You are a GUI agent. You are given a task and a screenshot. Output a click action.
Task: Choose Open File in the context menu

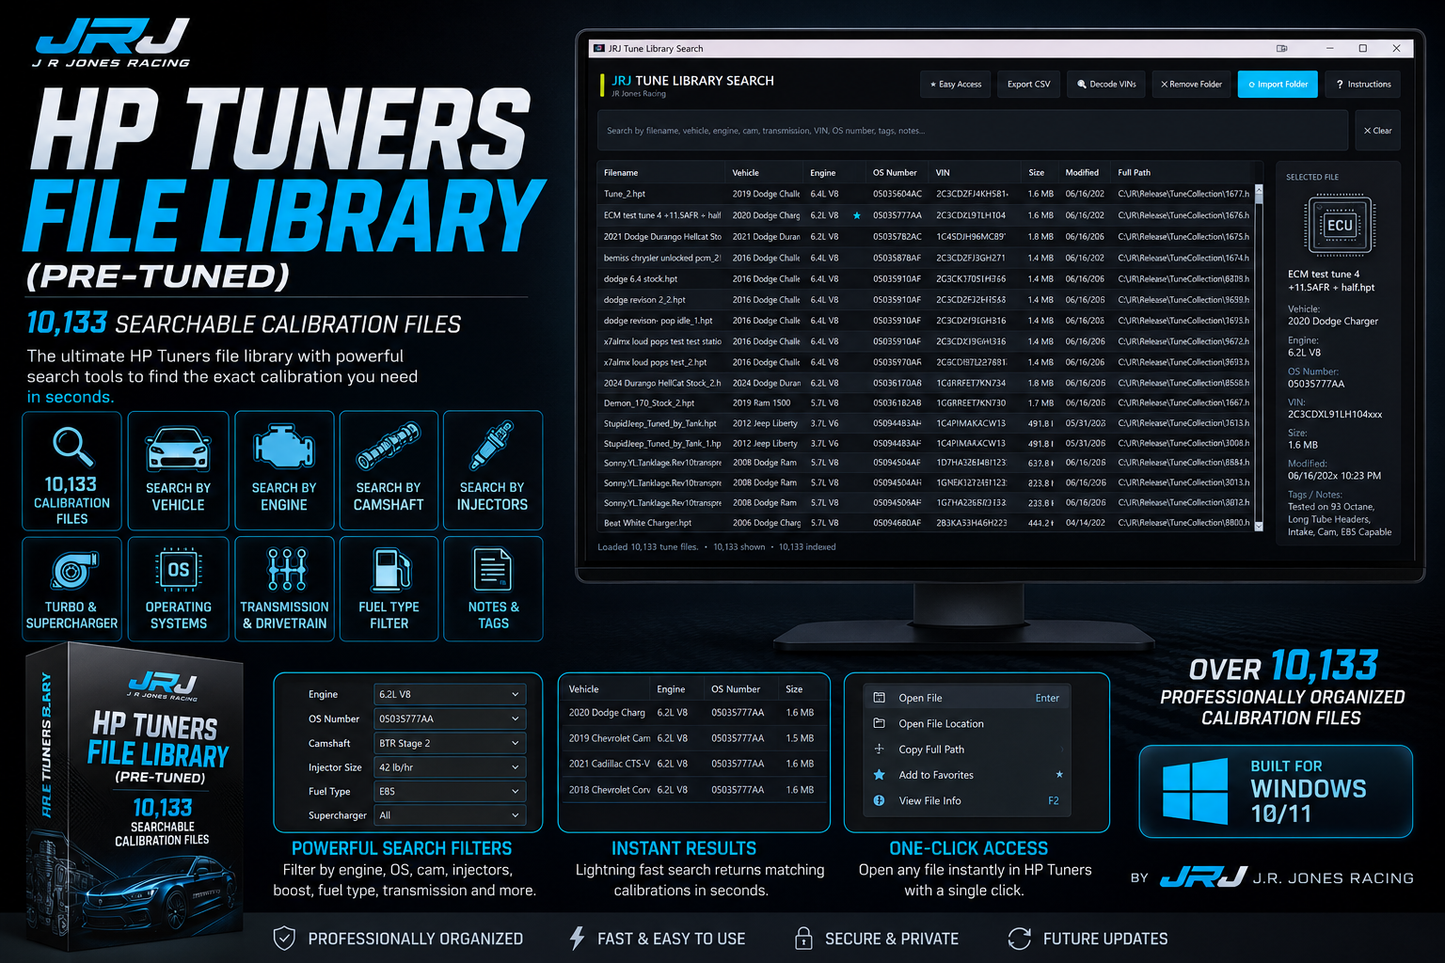click(x=966, y=698)
